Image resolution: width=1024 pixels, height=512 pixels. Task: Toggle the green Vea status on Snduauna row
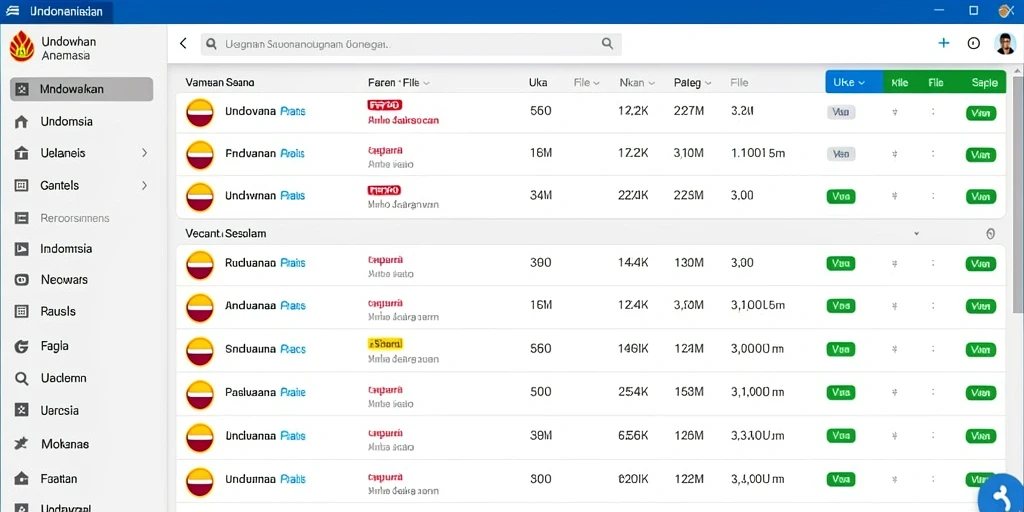841,349
